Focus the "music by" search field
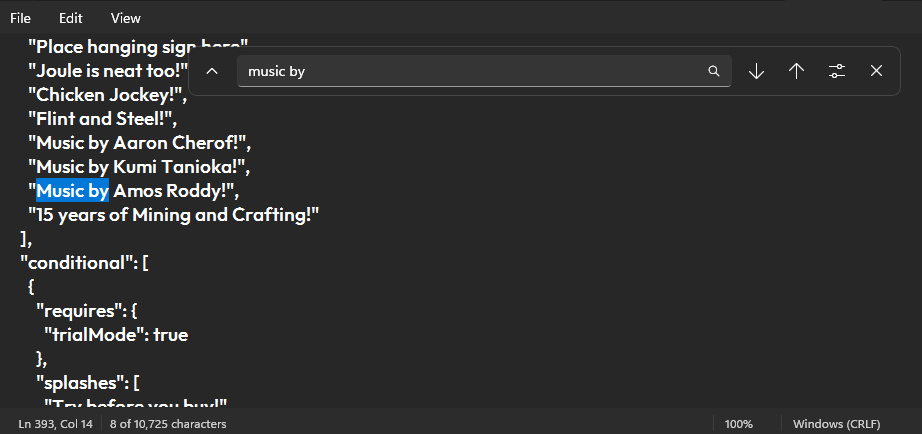The height and width of the screenshot is (434, 922). (470, 71)
